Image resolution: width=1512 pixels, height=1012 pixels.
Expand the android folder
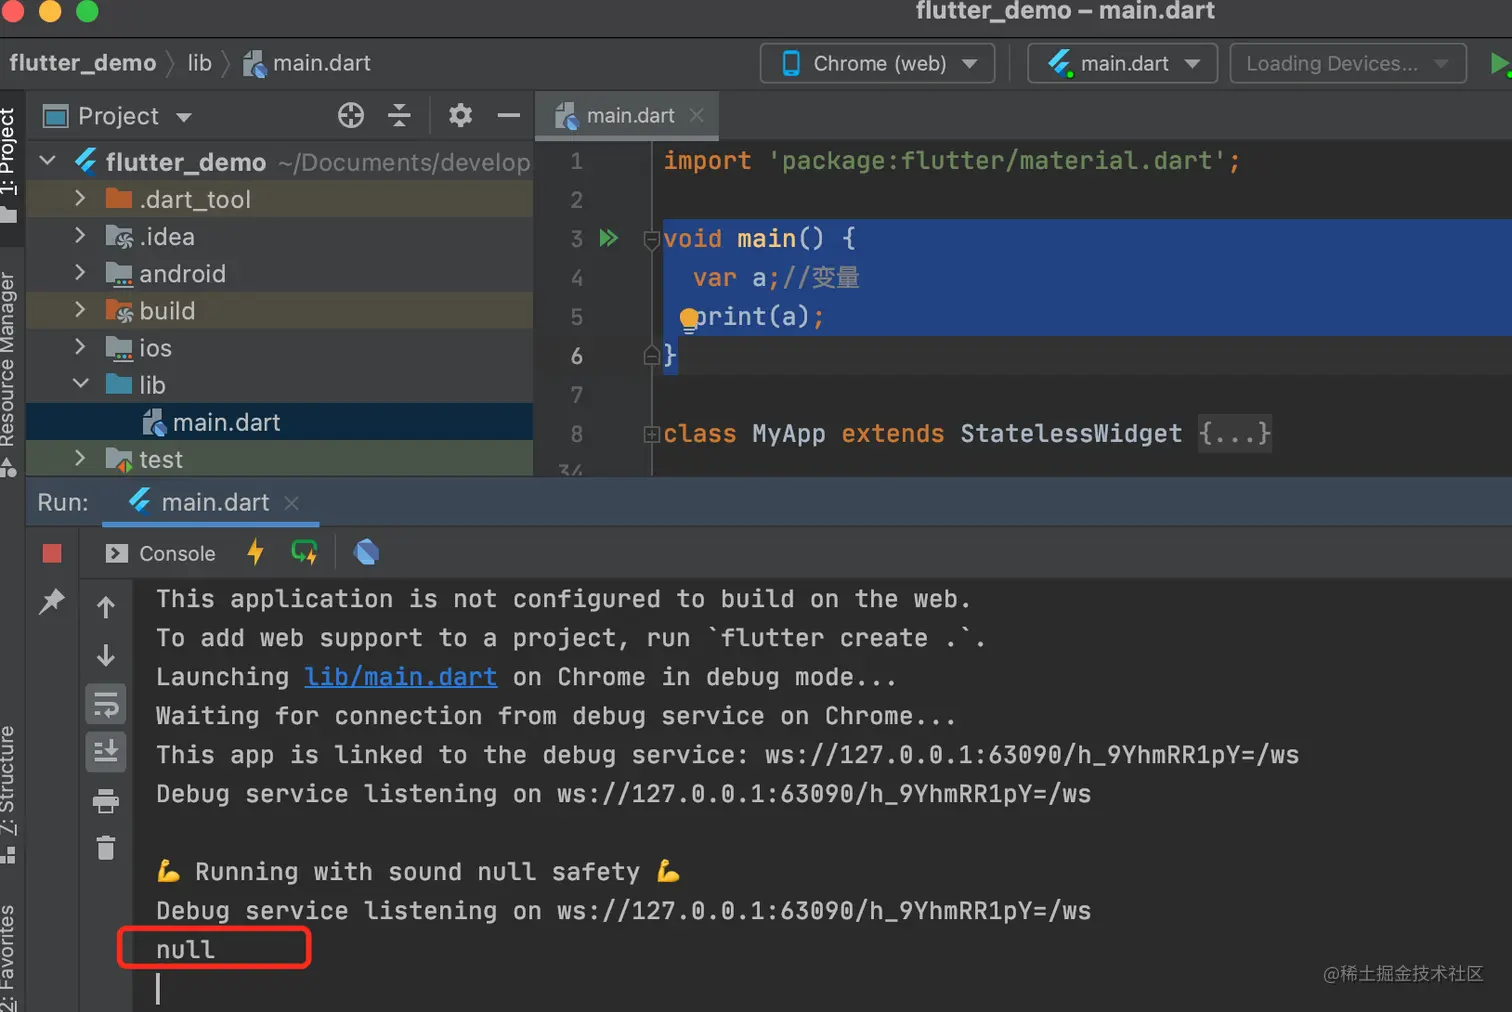(x=80, y=272)
